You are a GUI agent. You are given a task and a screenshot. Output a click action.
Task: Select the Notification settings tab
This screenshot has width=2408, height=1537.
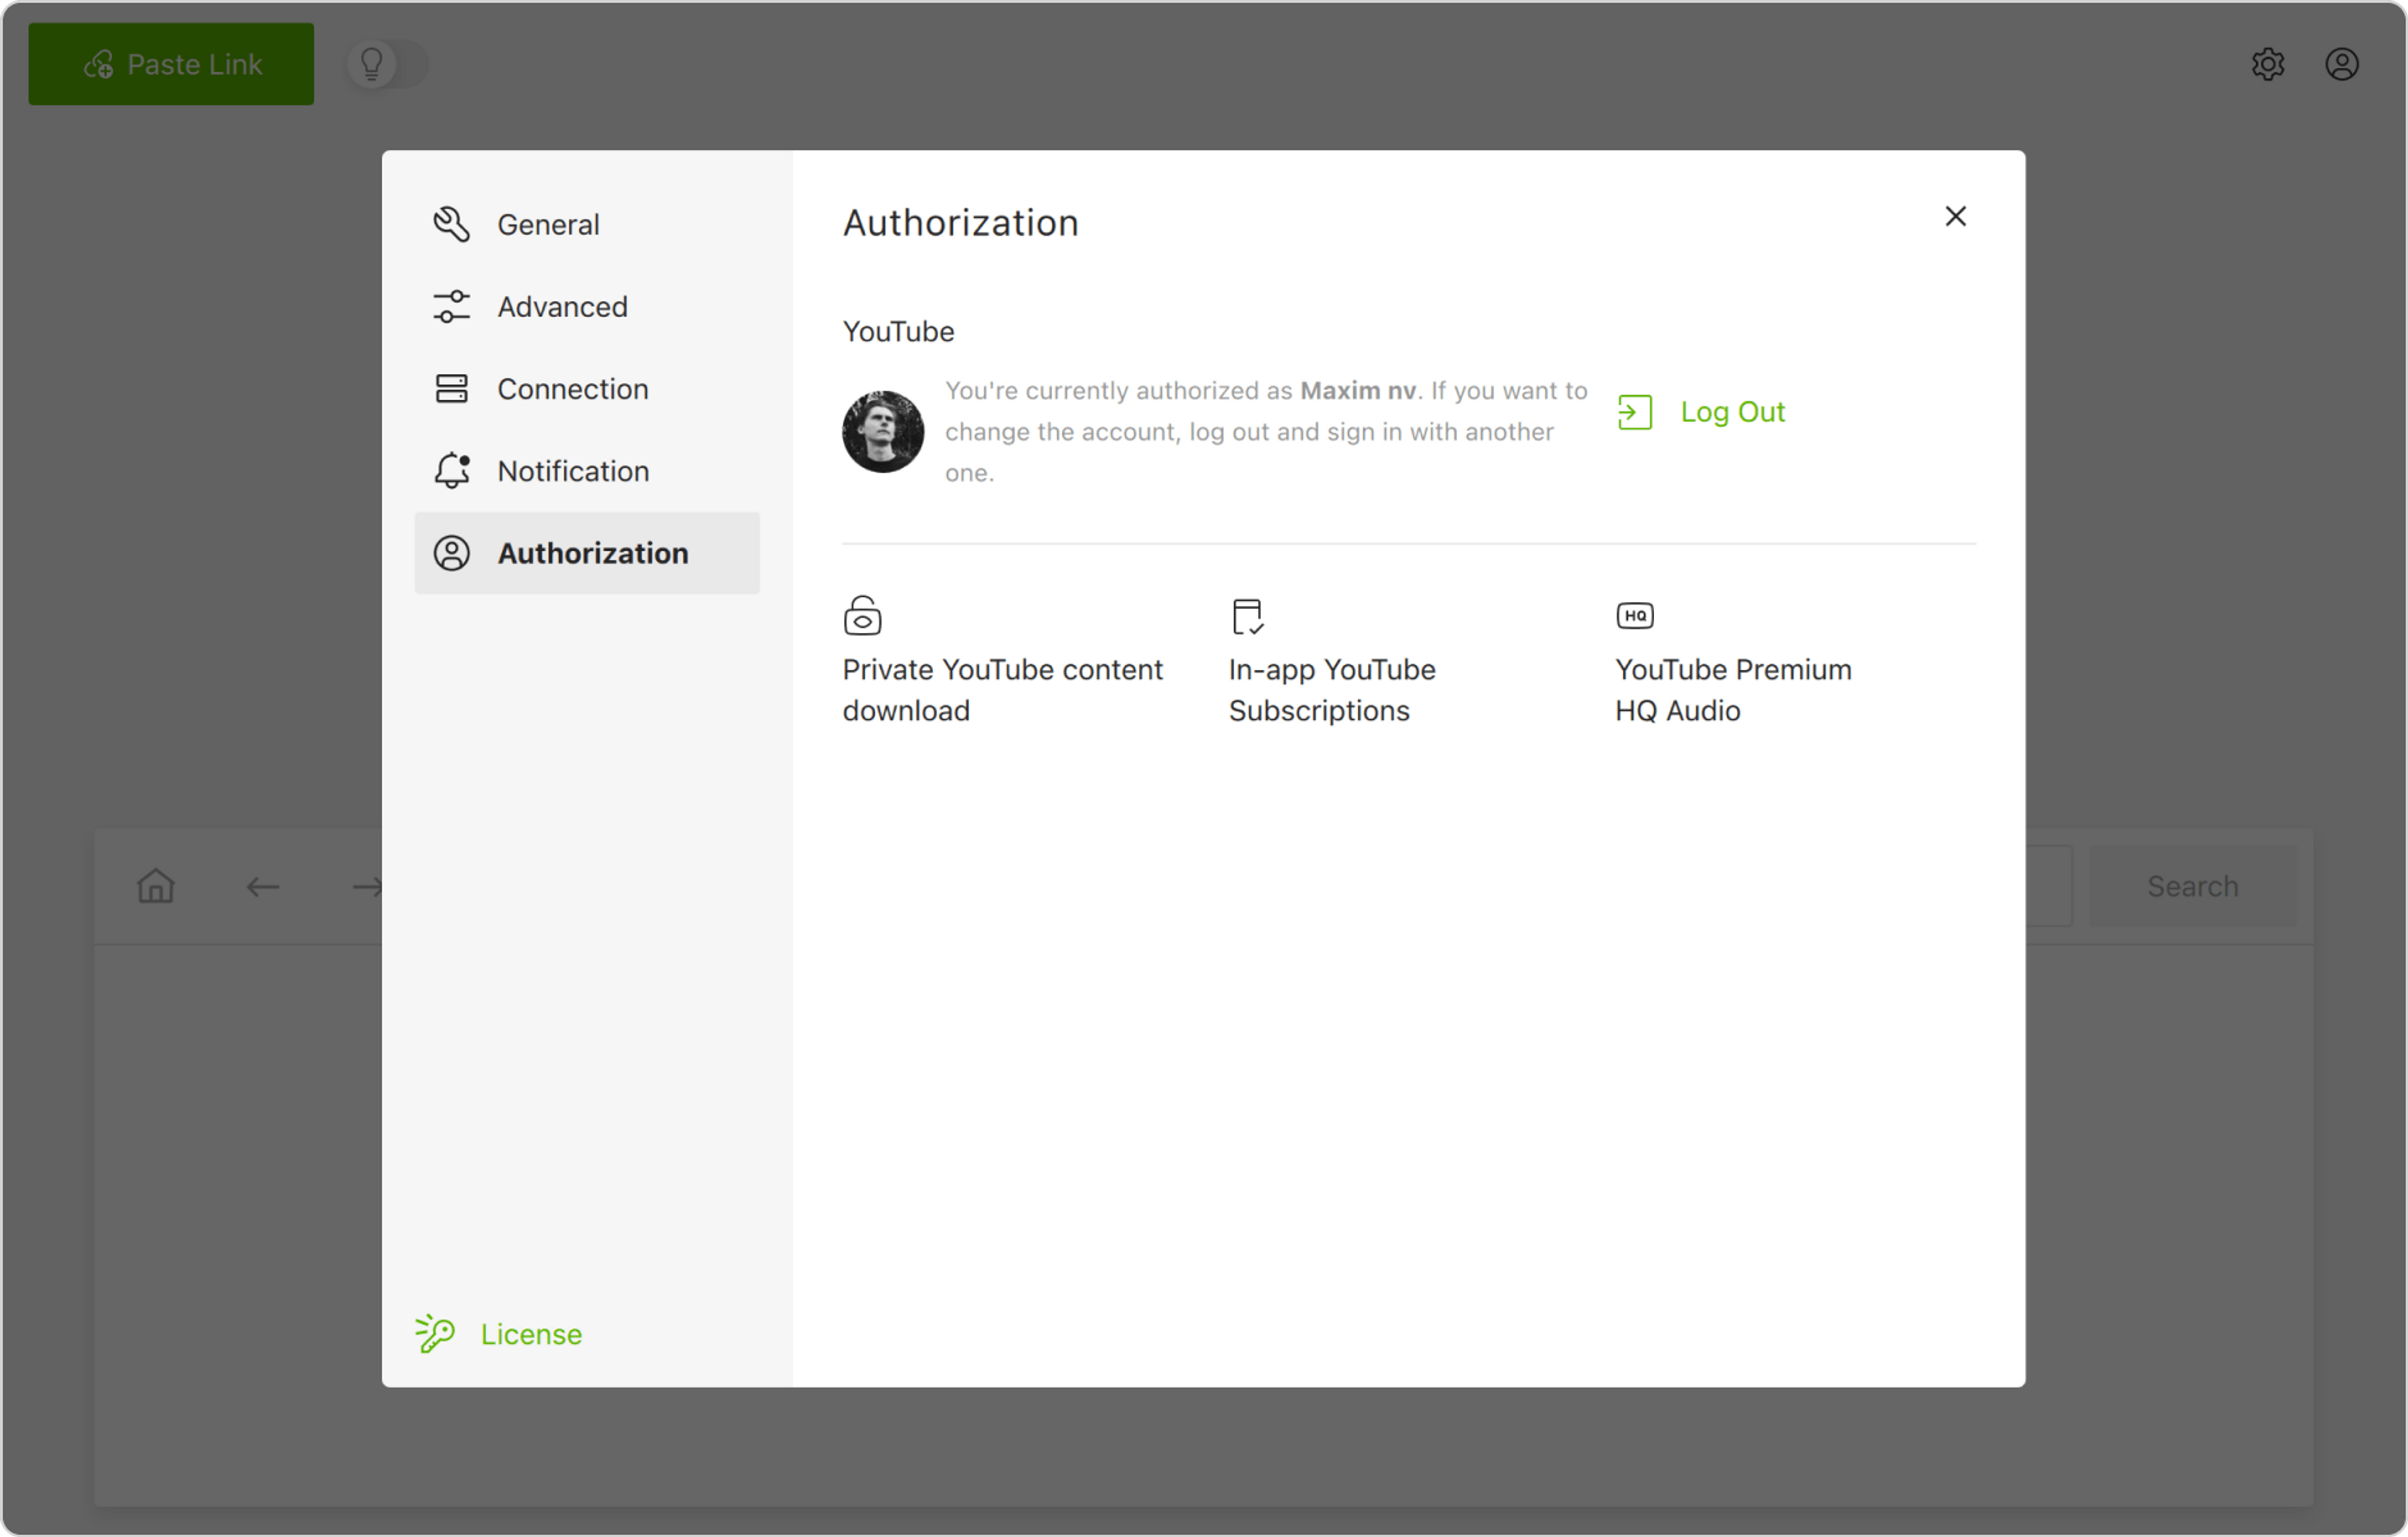pos(573,471)
